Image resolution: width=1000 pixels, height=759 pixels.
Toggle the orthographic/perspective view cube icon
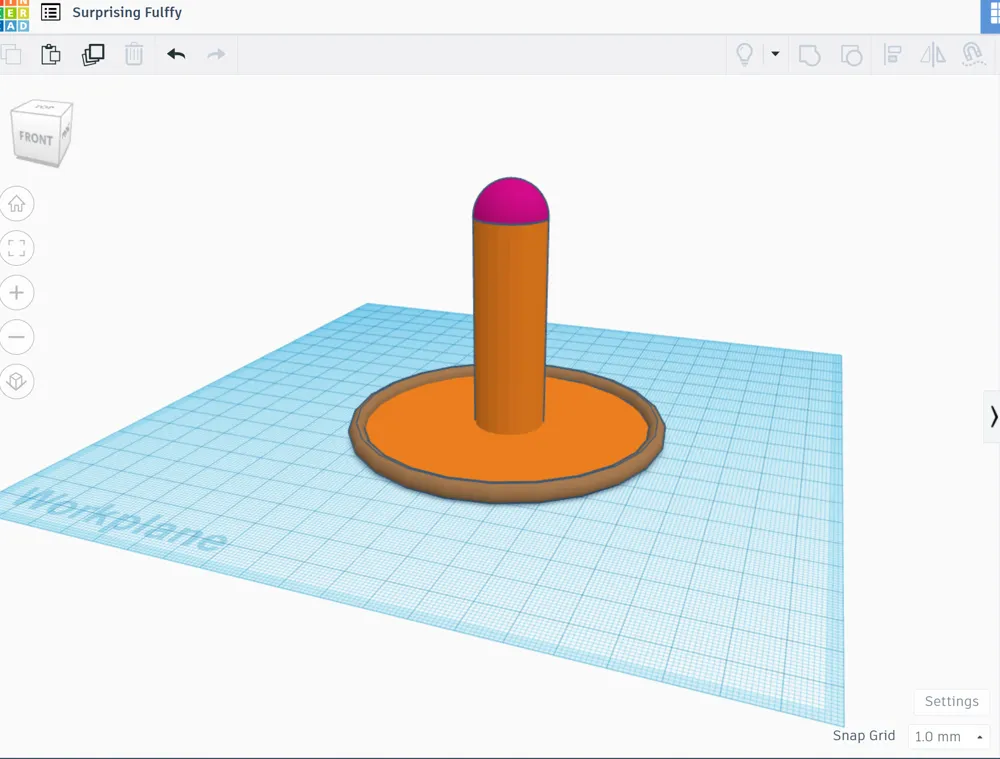(x=17, y=381)
